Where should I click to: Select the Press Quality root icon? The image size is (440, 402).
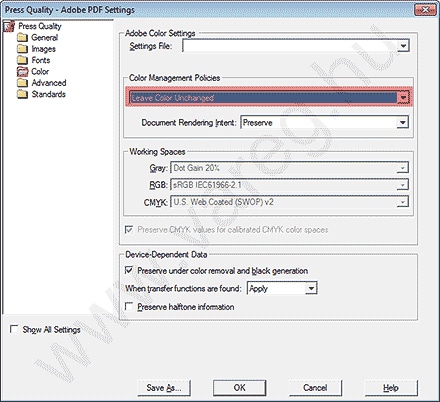click(x=9, y=26)
